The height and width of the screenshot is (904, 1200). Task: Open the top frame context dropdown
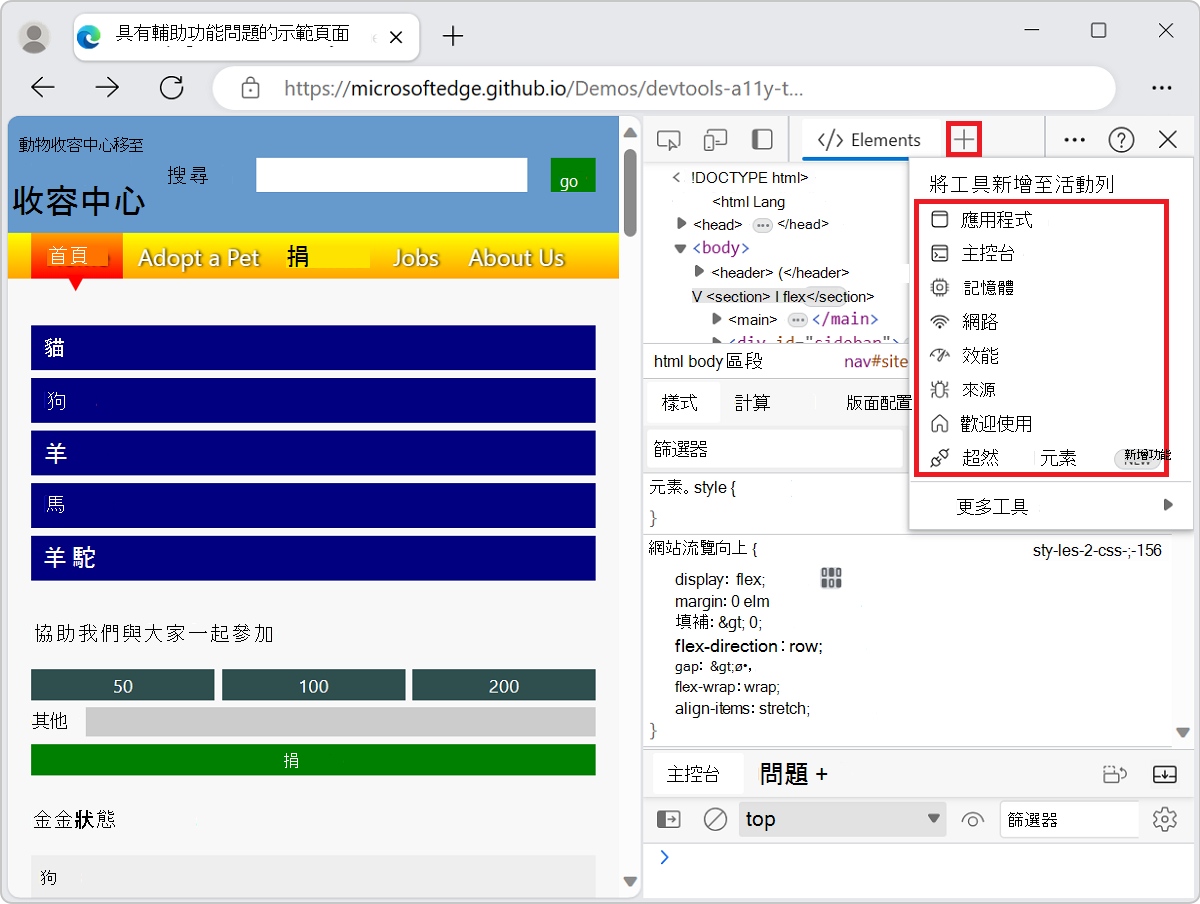click(842, 819)
